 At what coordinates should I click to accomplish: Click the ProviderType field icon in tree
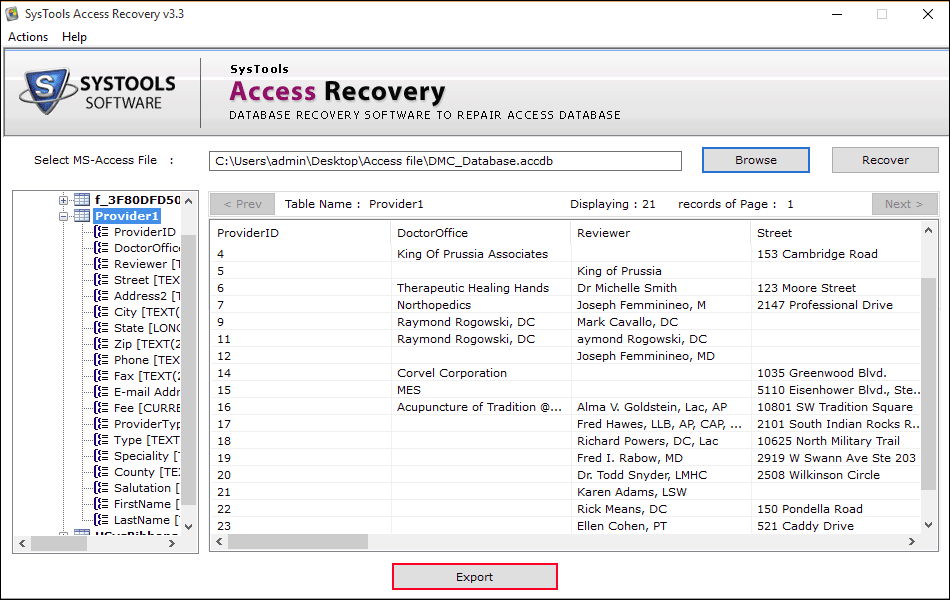pyautogui.click(x=101, y=424)
